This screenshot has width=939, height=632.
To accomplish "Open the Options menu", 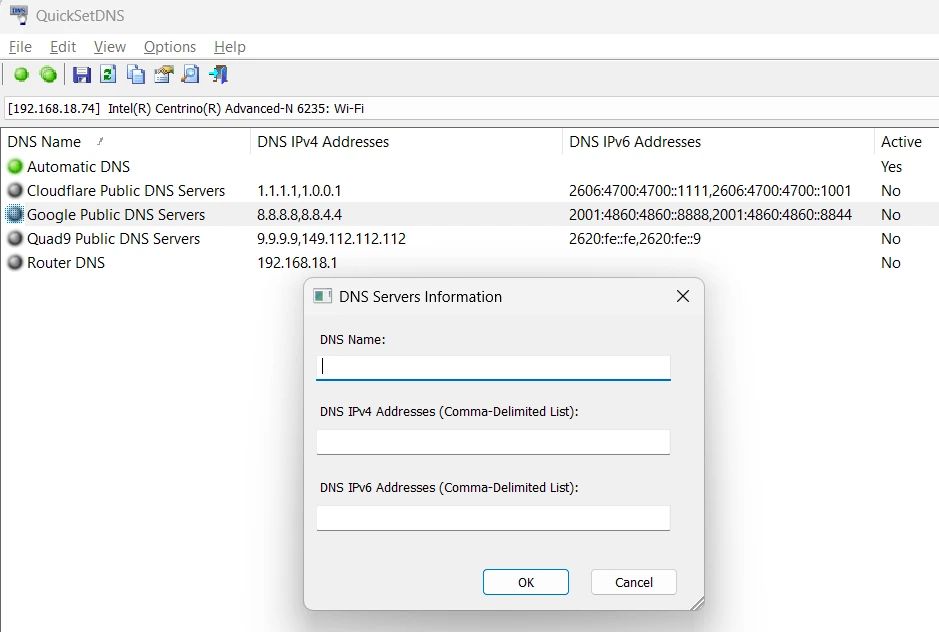I will point(169,47).
